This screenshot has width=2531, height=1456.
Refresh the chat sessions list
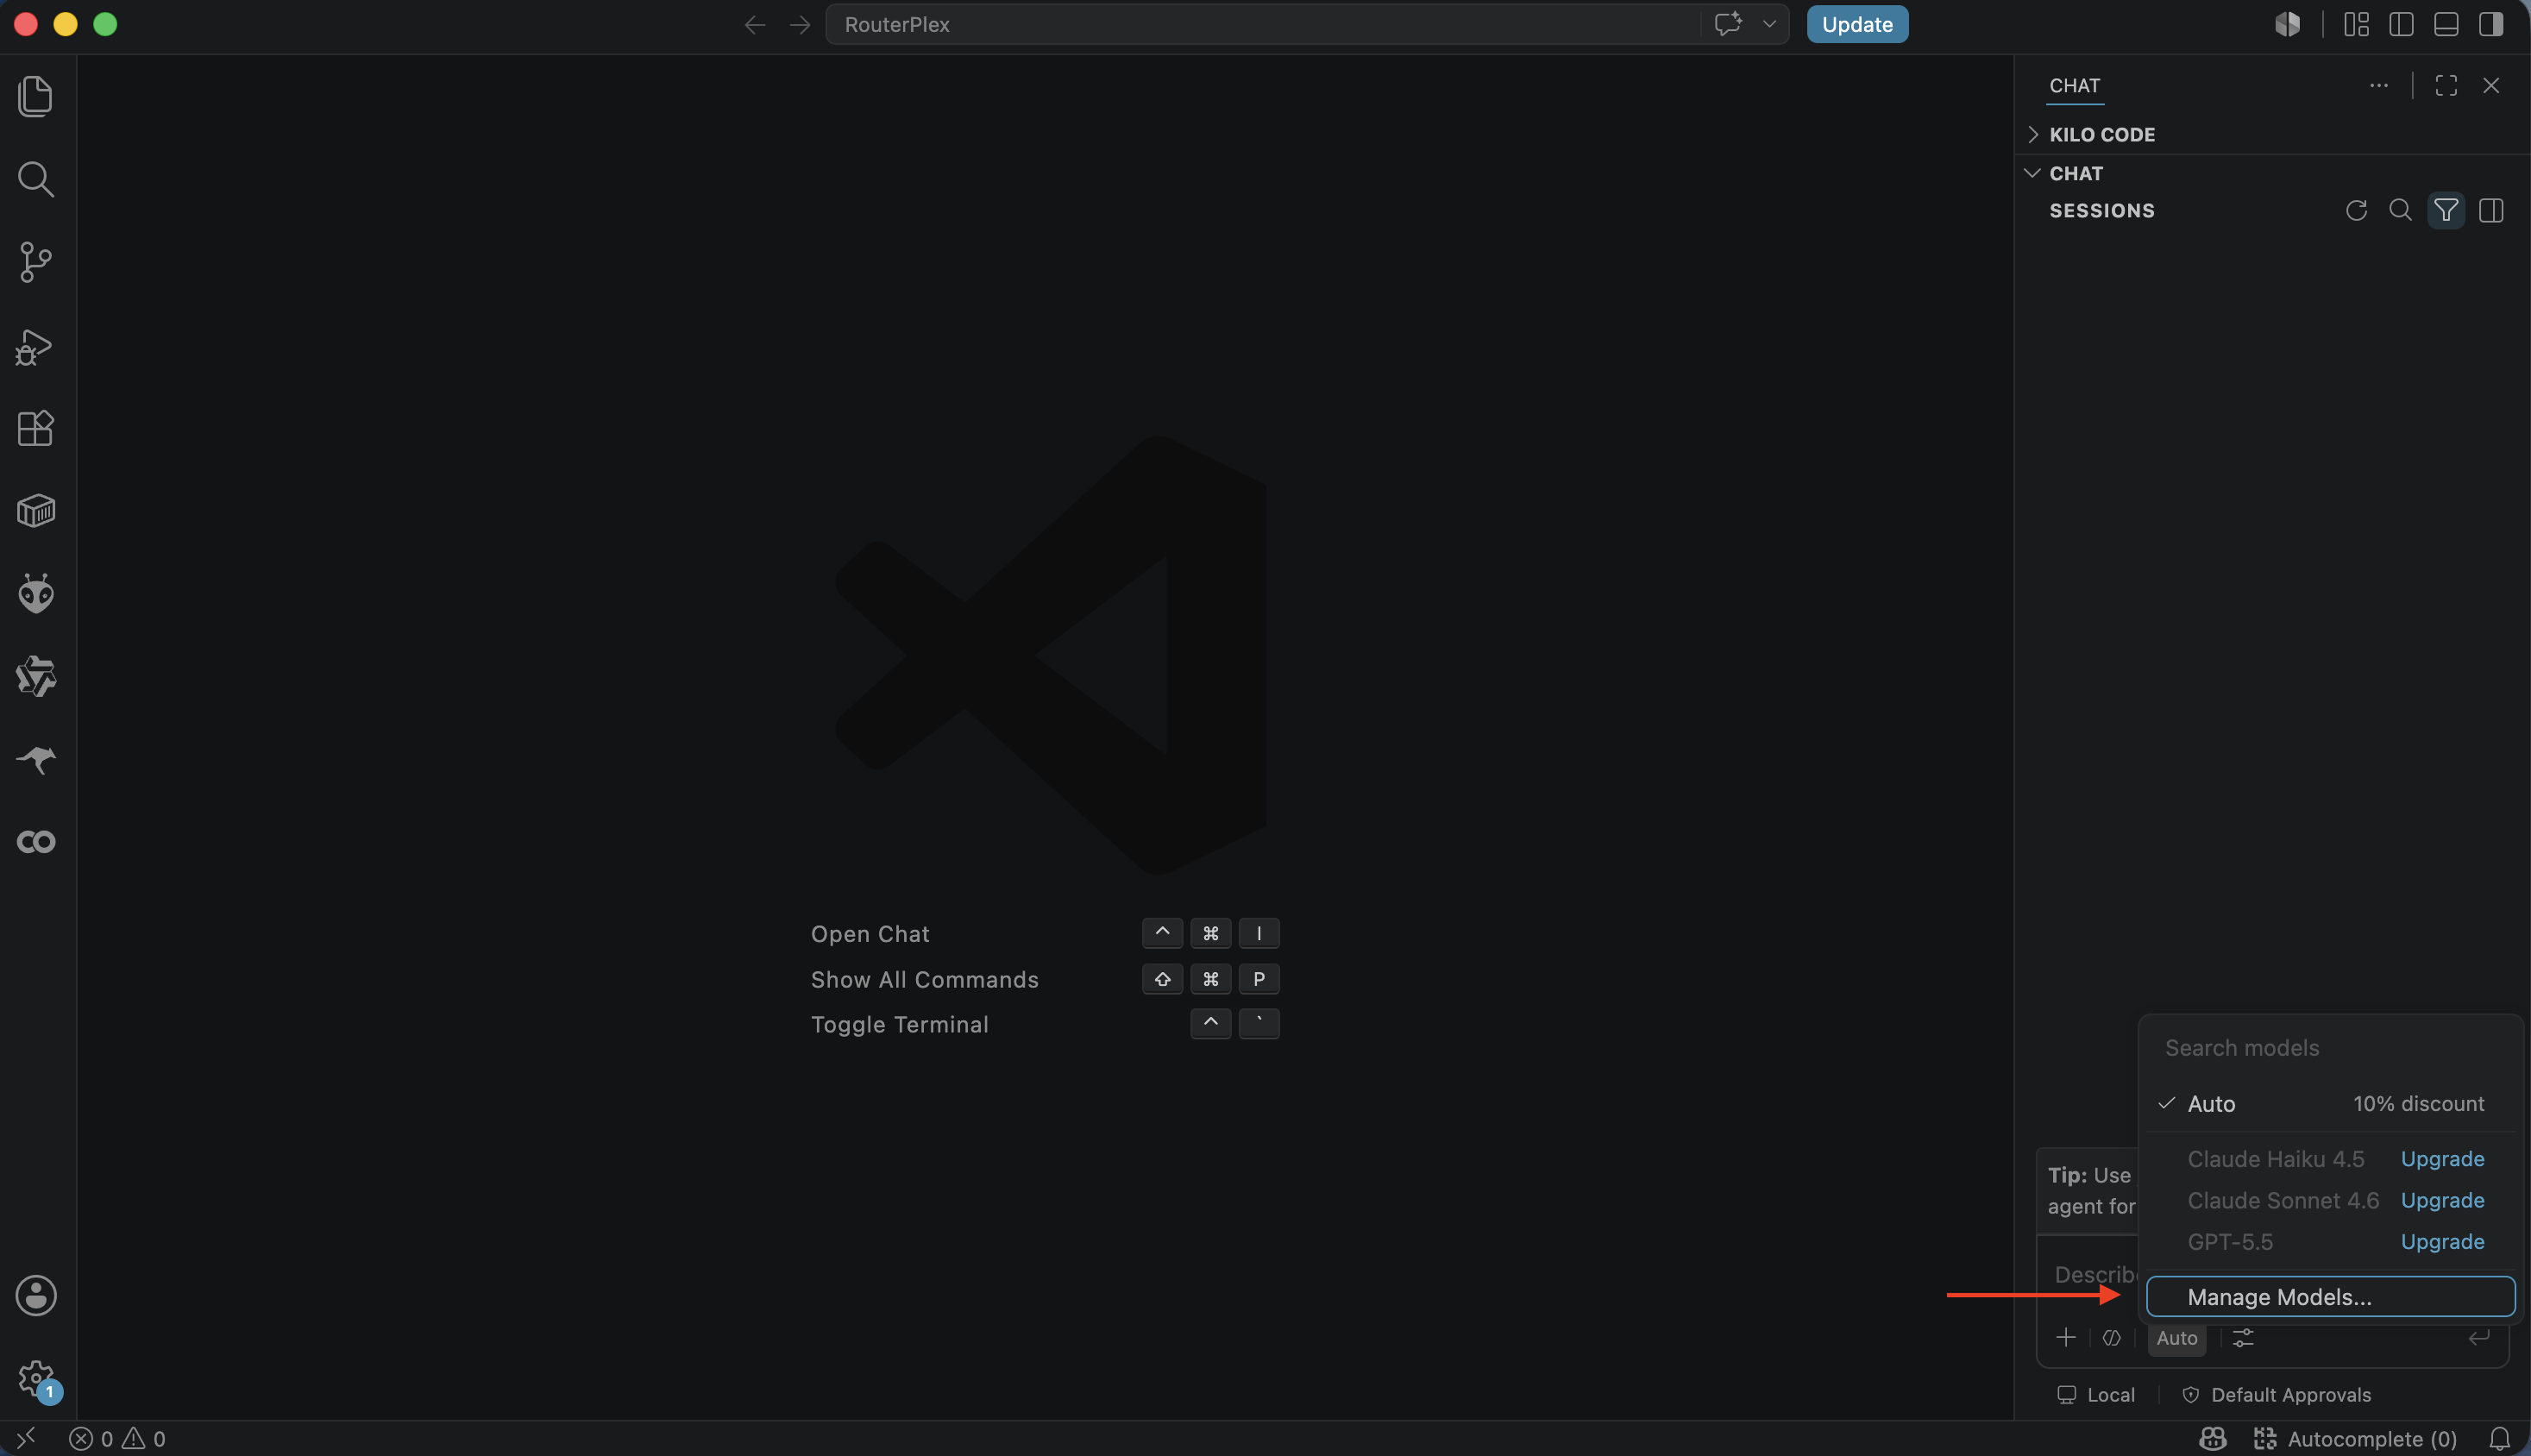pyautogui.click(x=2356, y=210)
